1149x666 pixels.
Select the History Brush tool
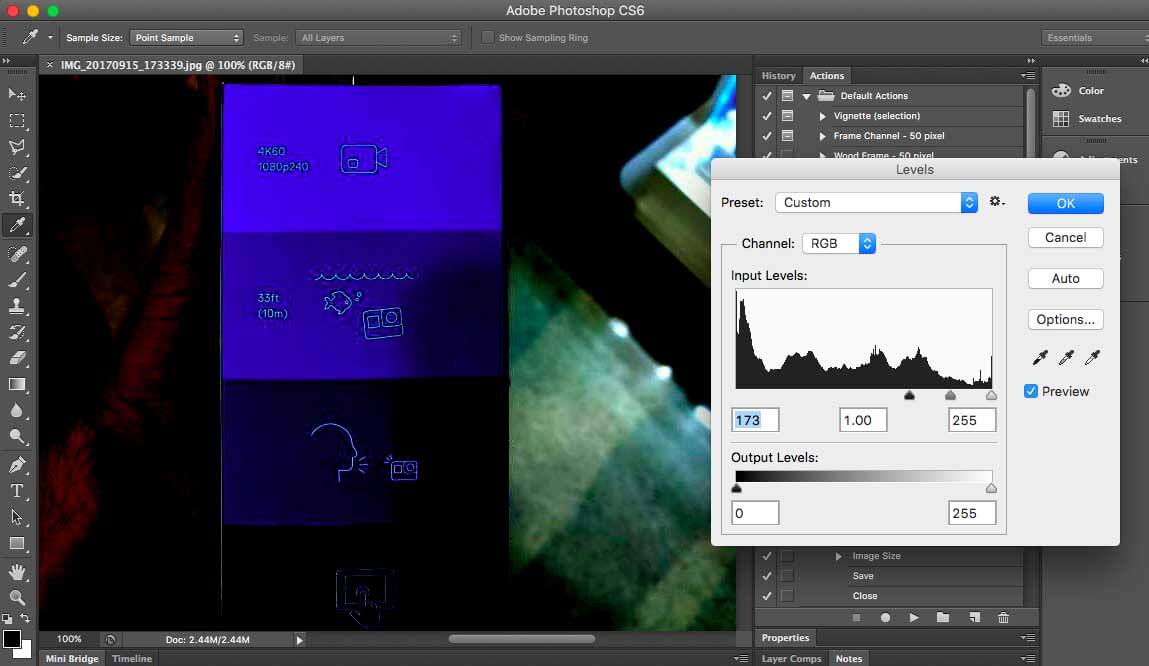(x=17, y=332)
